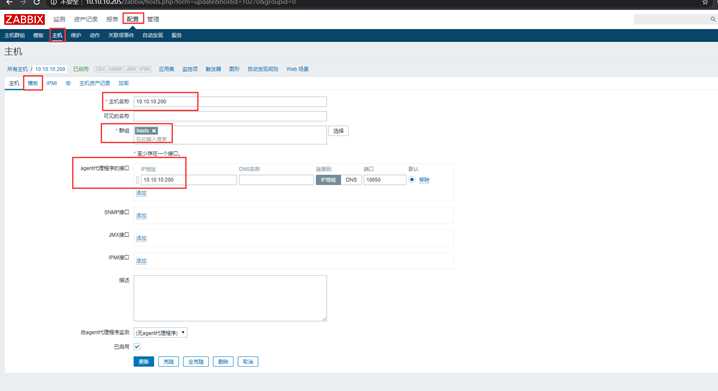Open the agent proxy monitoring dropdown

point(160,332)
